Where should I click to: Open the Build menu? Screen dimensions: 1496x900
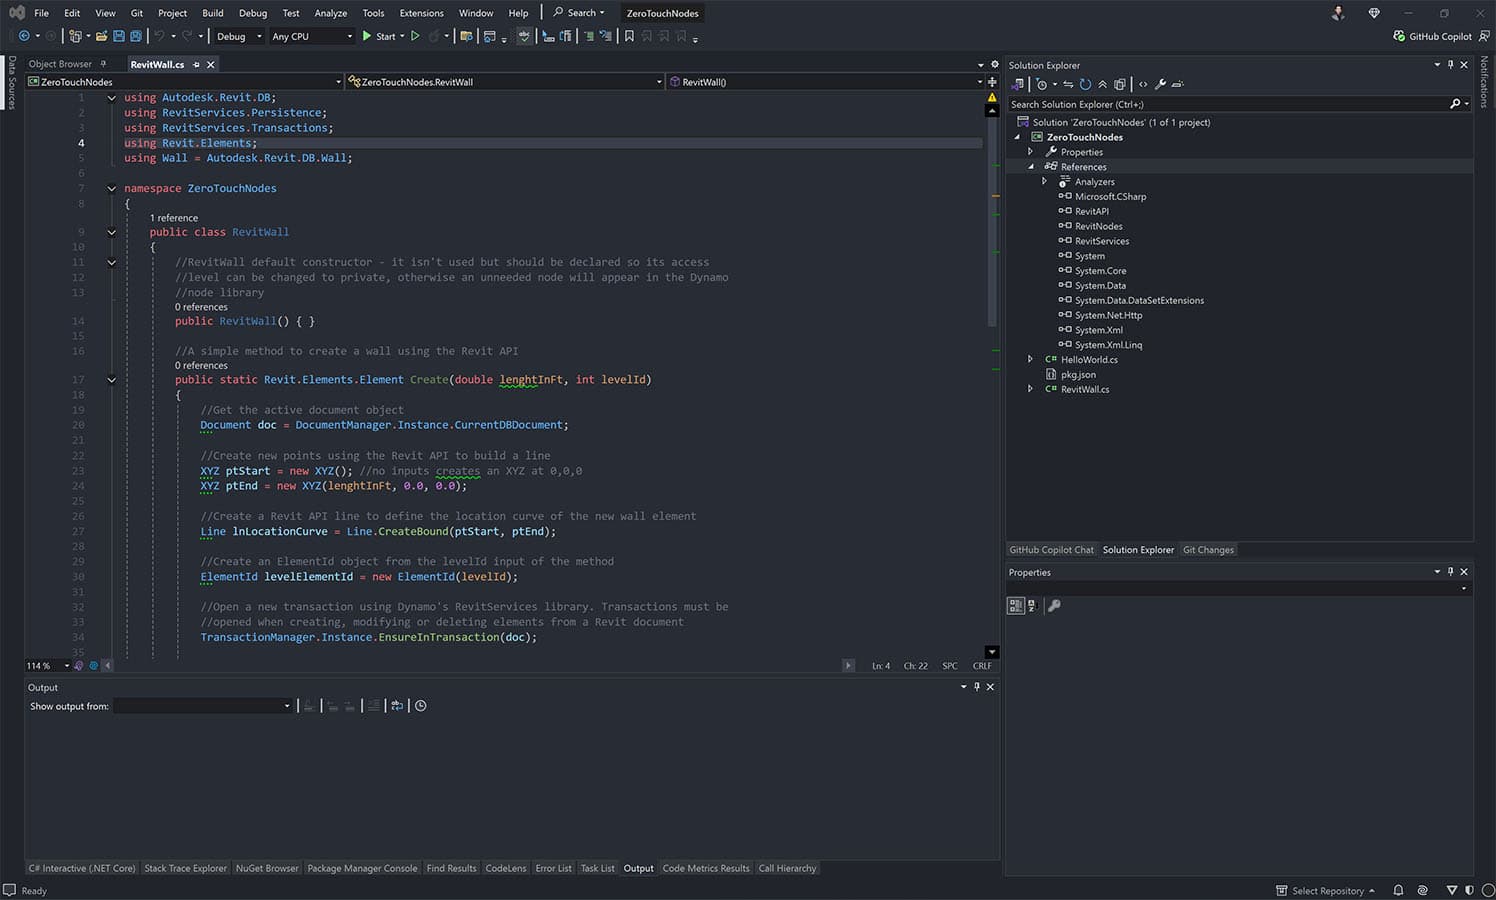coord(212,13)
